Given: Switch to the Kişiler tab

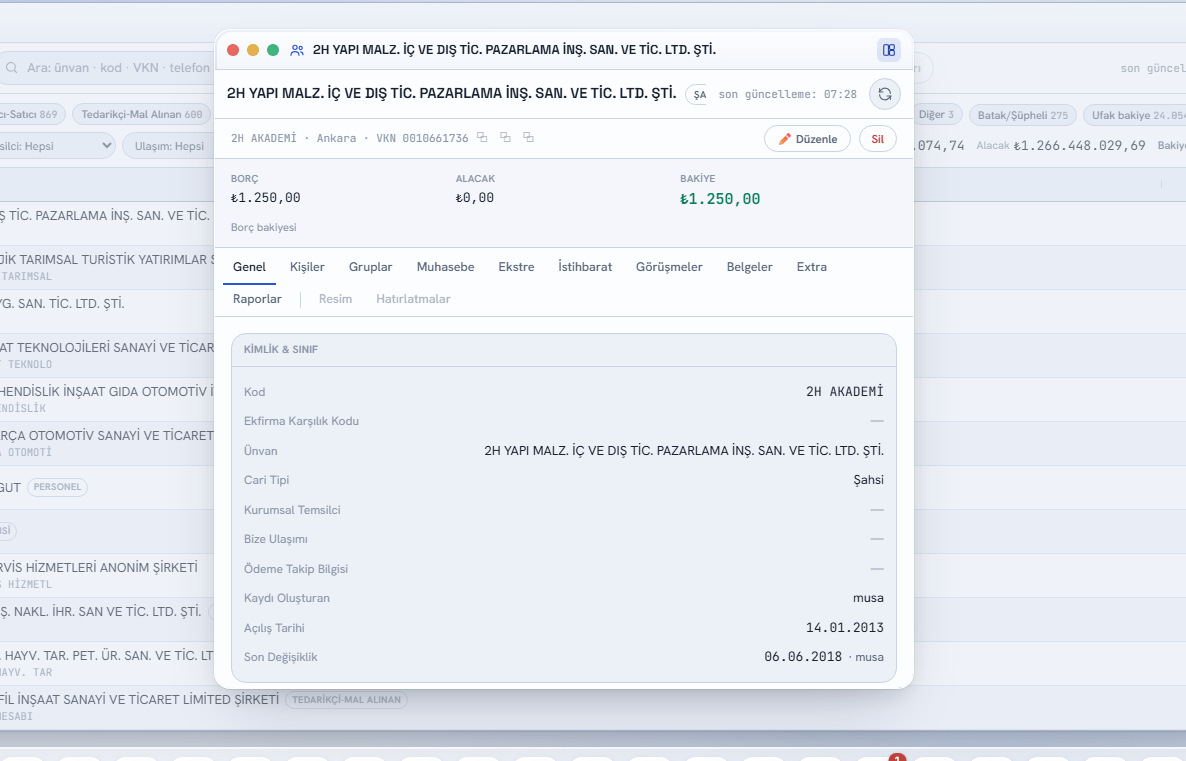Looking at the screenshot, I should [307, 267].
